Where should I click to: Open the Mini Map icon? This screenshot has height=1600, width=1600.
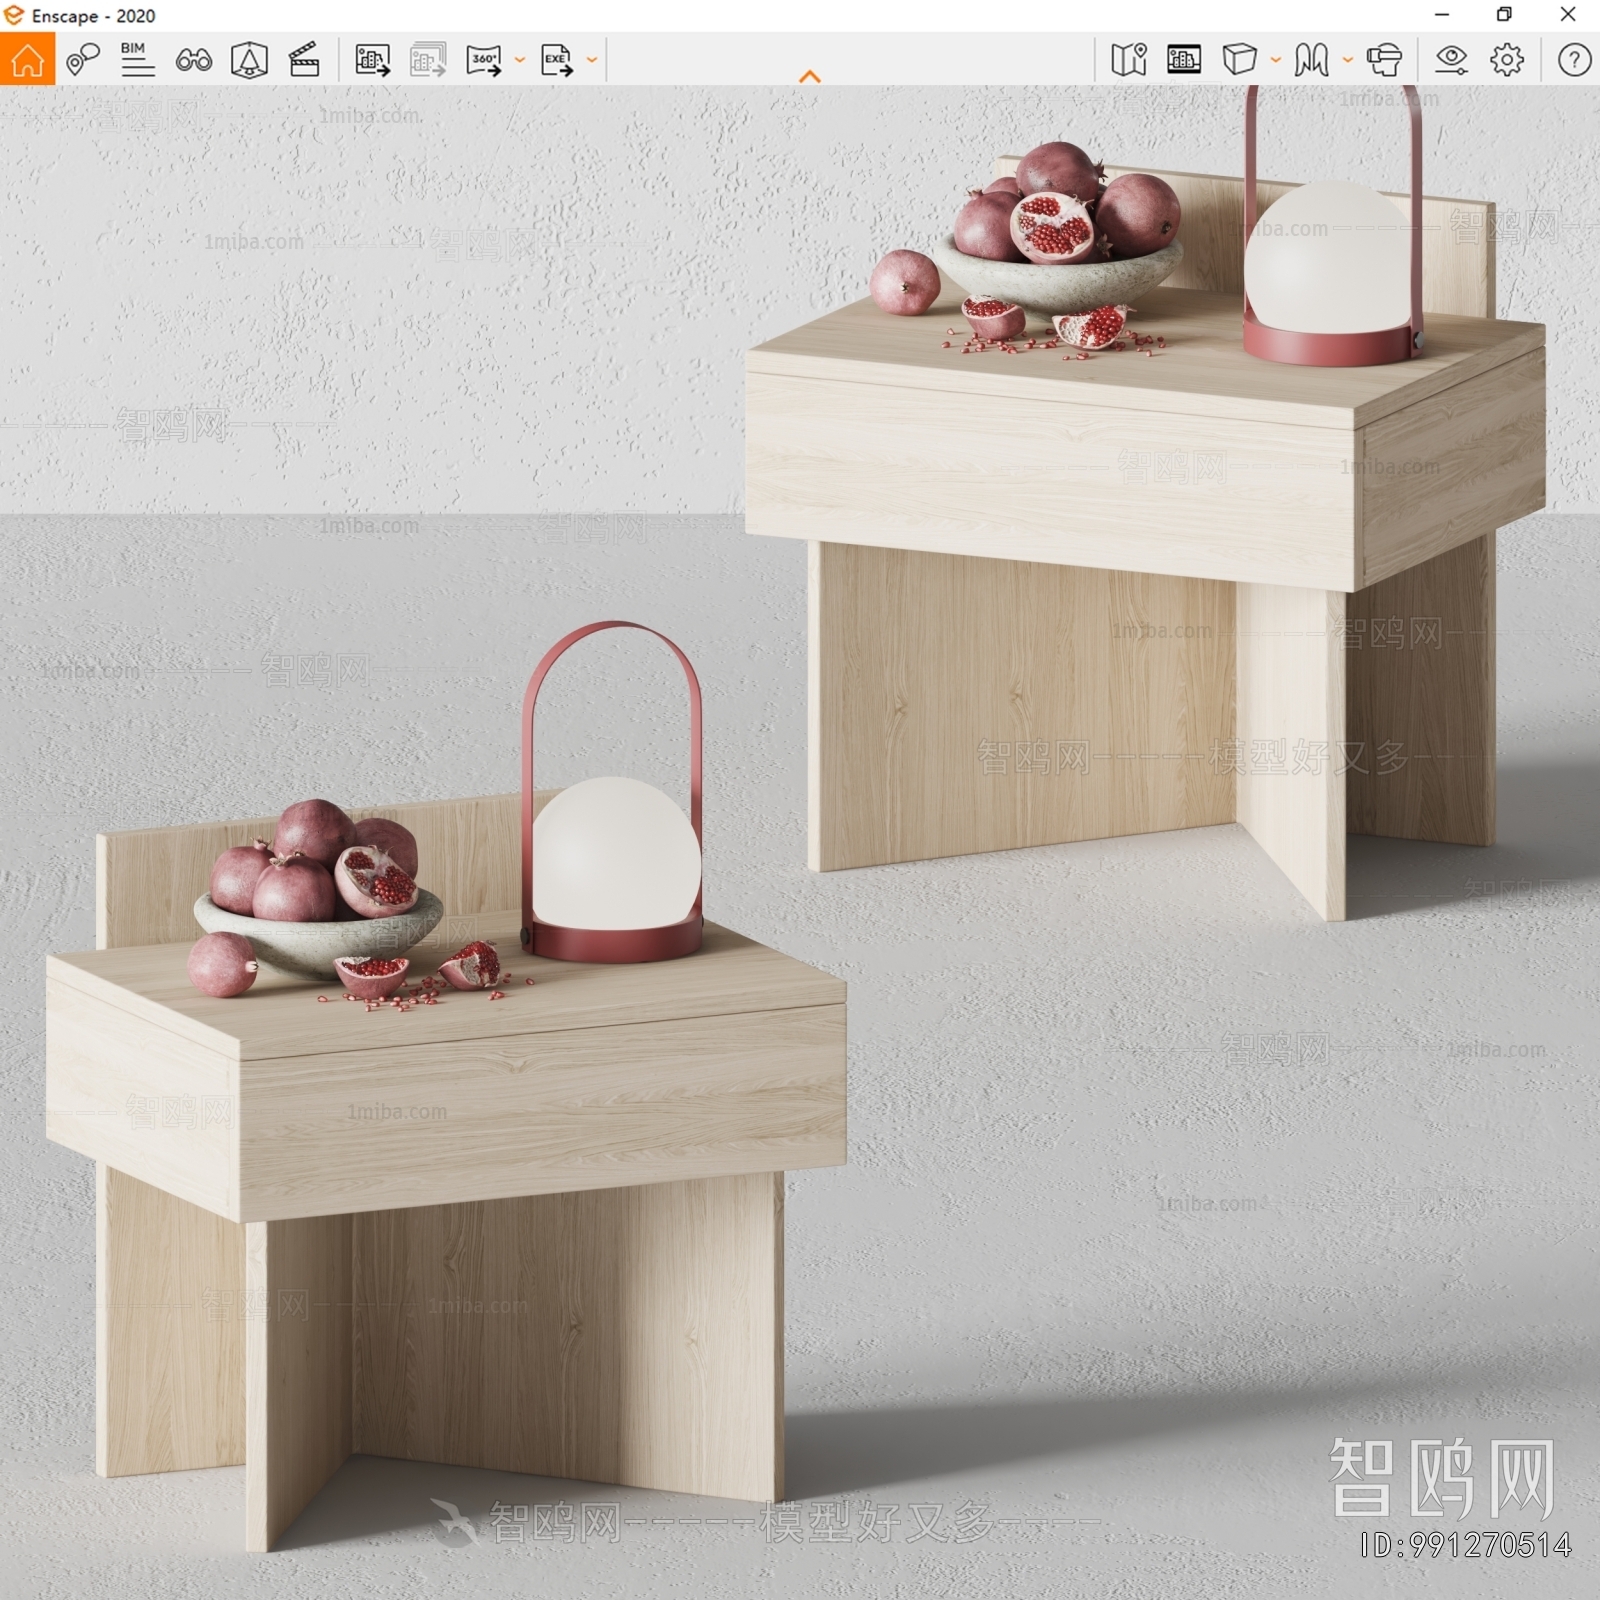[1129, 60]
